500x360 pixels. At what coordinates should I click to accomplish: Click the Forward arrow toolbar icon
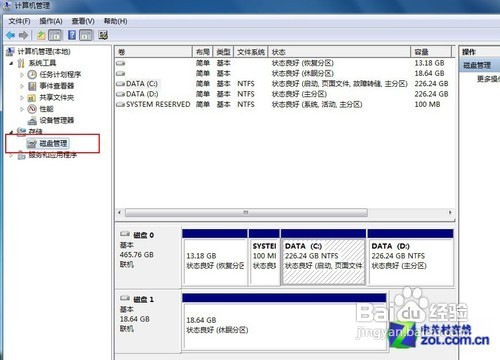[23, 35]
